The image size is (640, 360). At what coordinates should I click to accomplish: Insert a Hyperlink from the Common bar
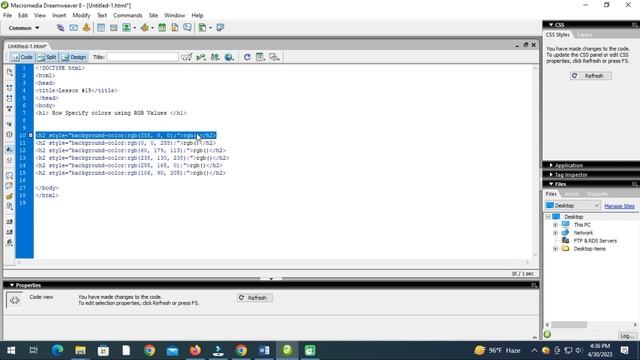pos(60,28)
